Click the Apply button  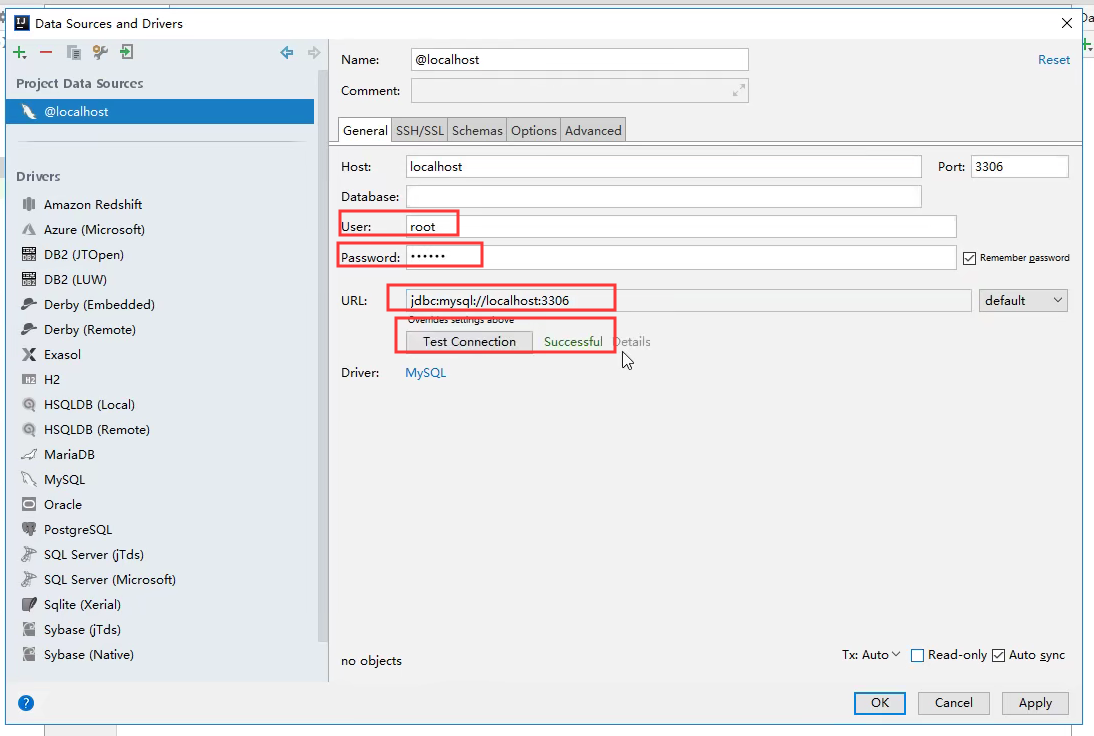(1035, 703)
